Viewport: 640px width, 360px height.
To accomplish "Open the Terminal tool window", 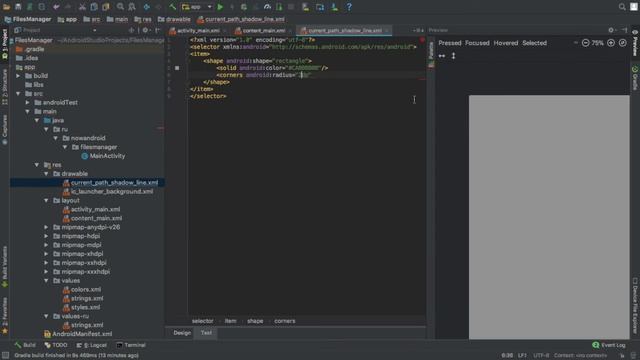I will (x=131, y=345).
